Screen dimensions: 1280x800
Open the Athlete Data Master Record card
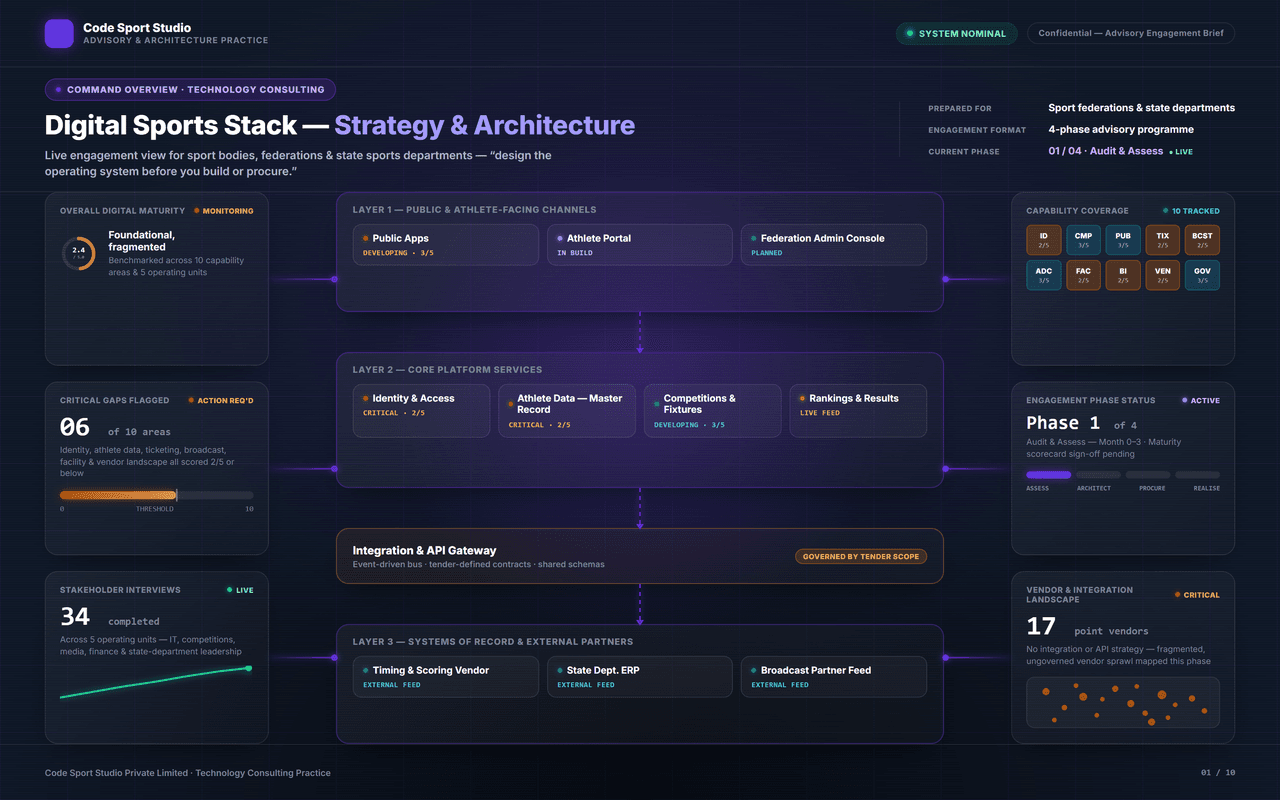(567, 411)
